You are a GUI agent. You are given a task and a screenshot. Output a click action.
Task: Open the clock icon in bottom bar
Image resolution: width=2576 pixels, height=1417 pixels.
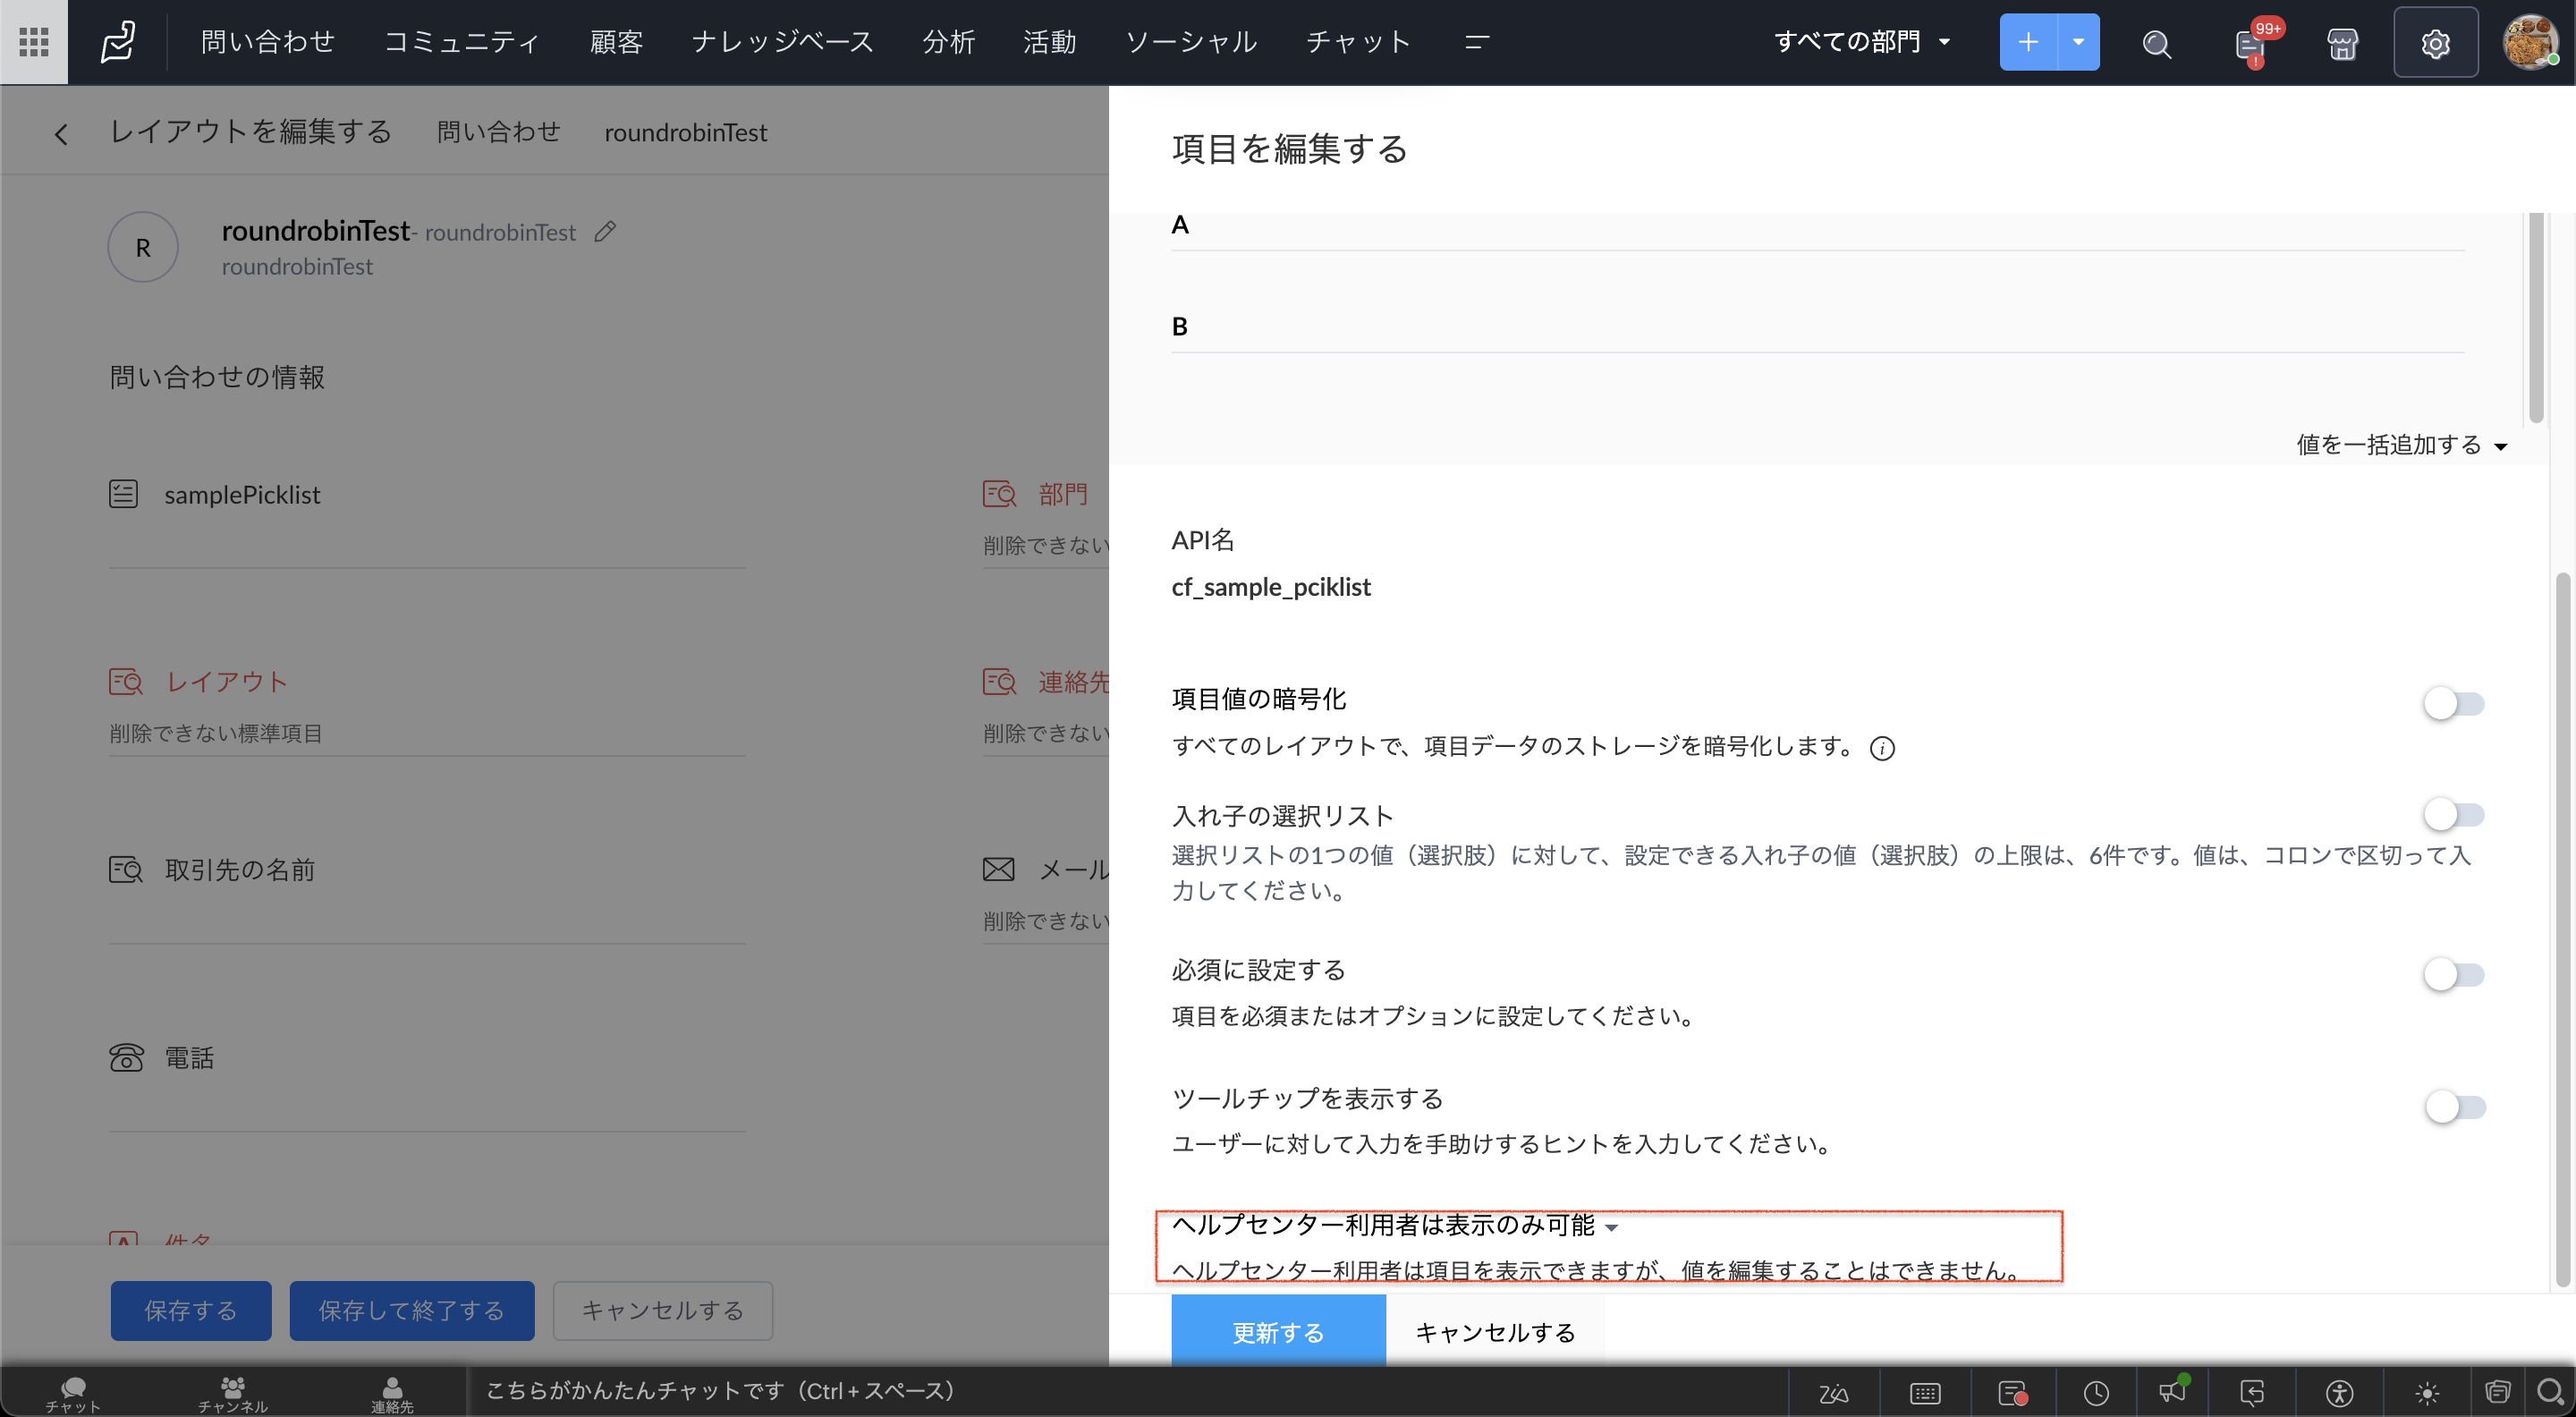2096,1392
